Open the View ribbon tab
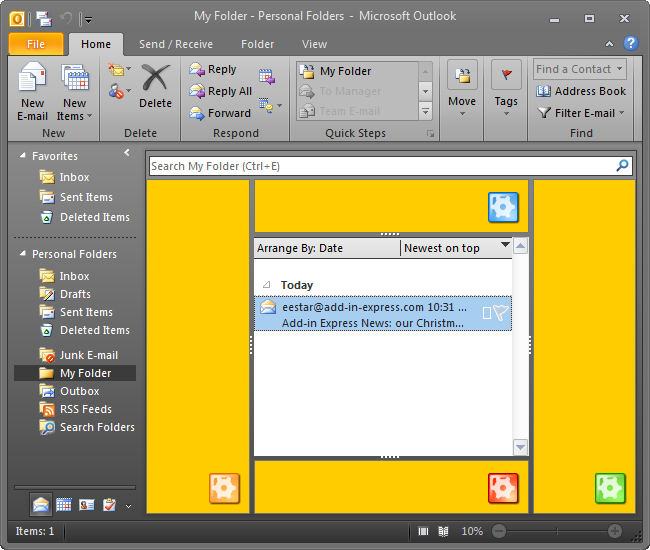Viewport: 650px width, 550px height. click(314, 44)
